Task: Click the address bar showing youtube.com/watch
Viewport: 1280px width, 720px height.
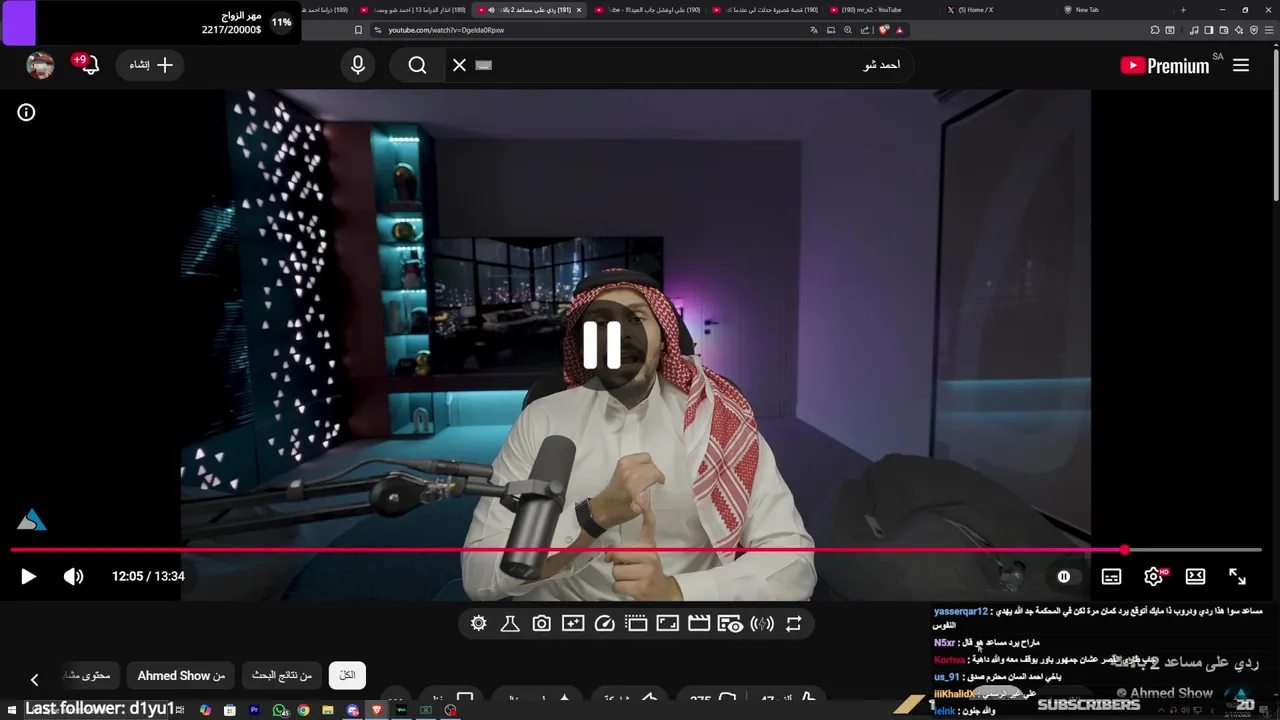Action: pyautogui.click(x=600, y=30)
